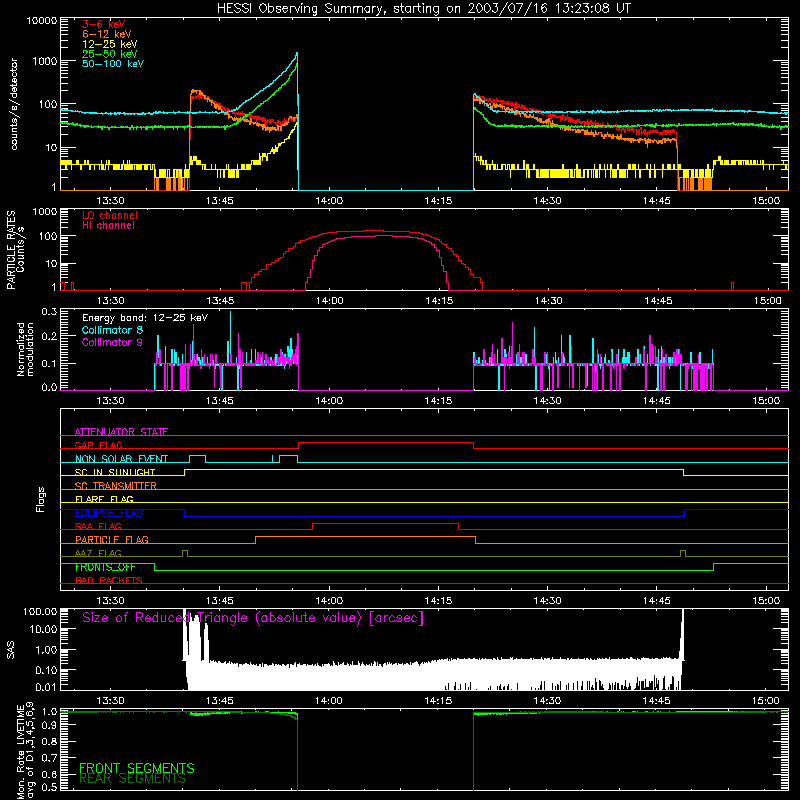800x800 pixels.
Task: Select the 'Size of Reduced Triangle' caption
Action: tap(253, 618)
